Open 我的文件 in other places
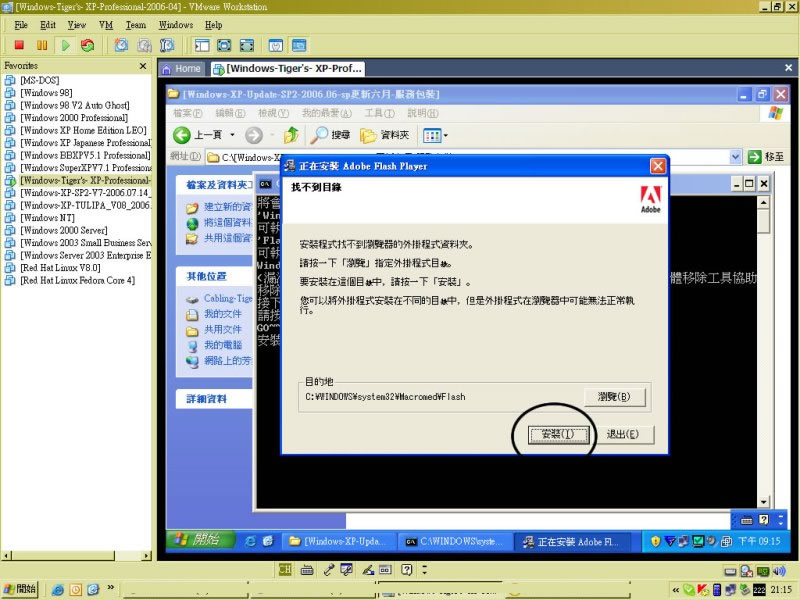The width and height of the screenshot is (800, 600). coord(222,314)
